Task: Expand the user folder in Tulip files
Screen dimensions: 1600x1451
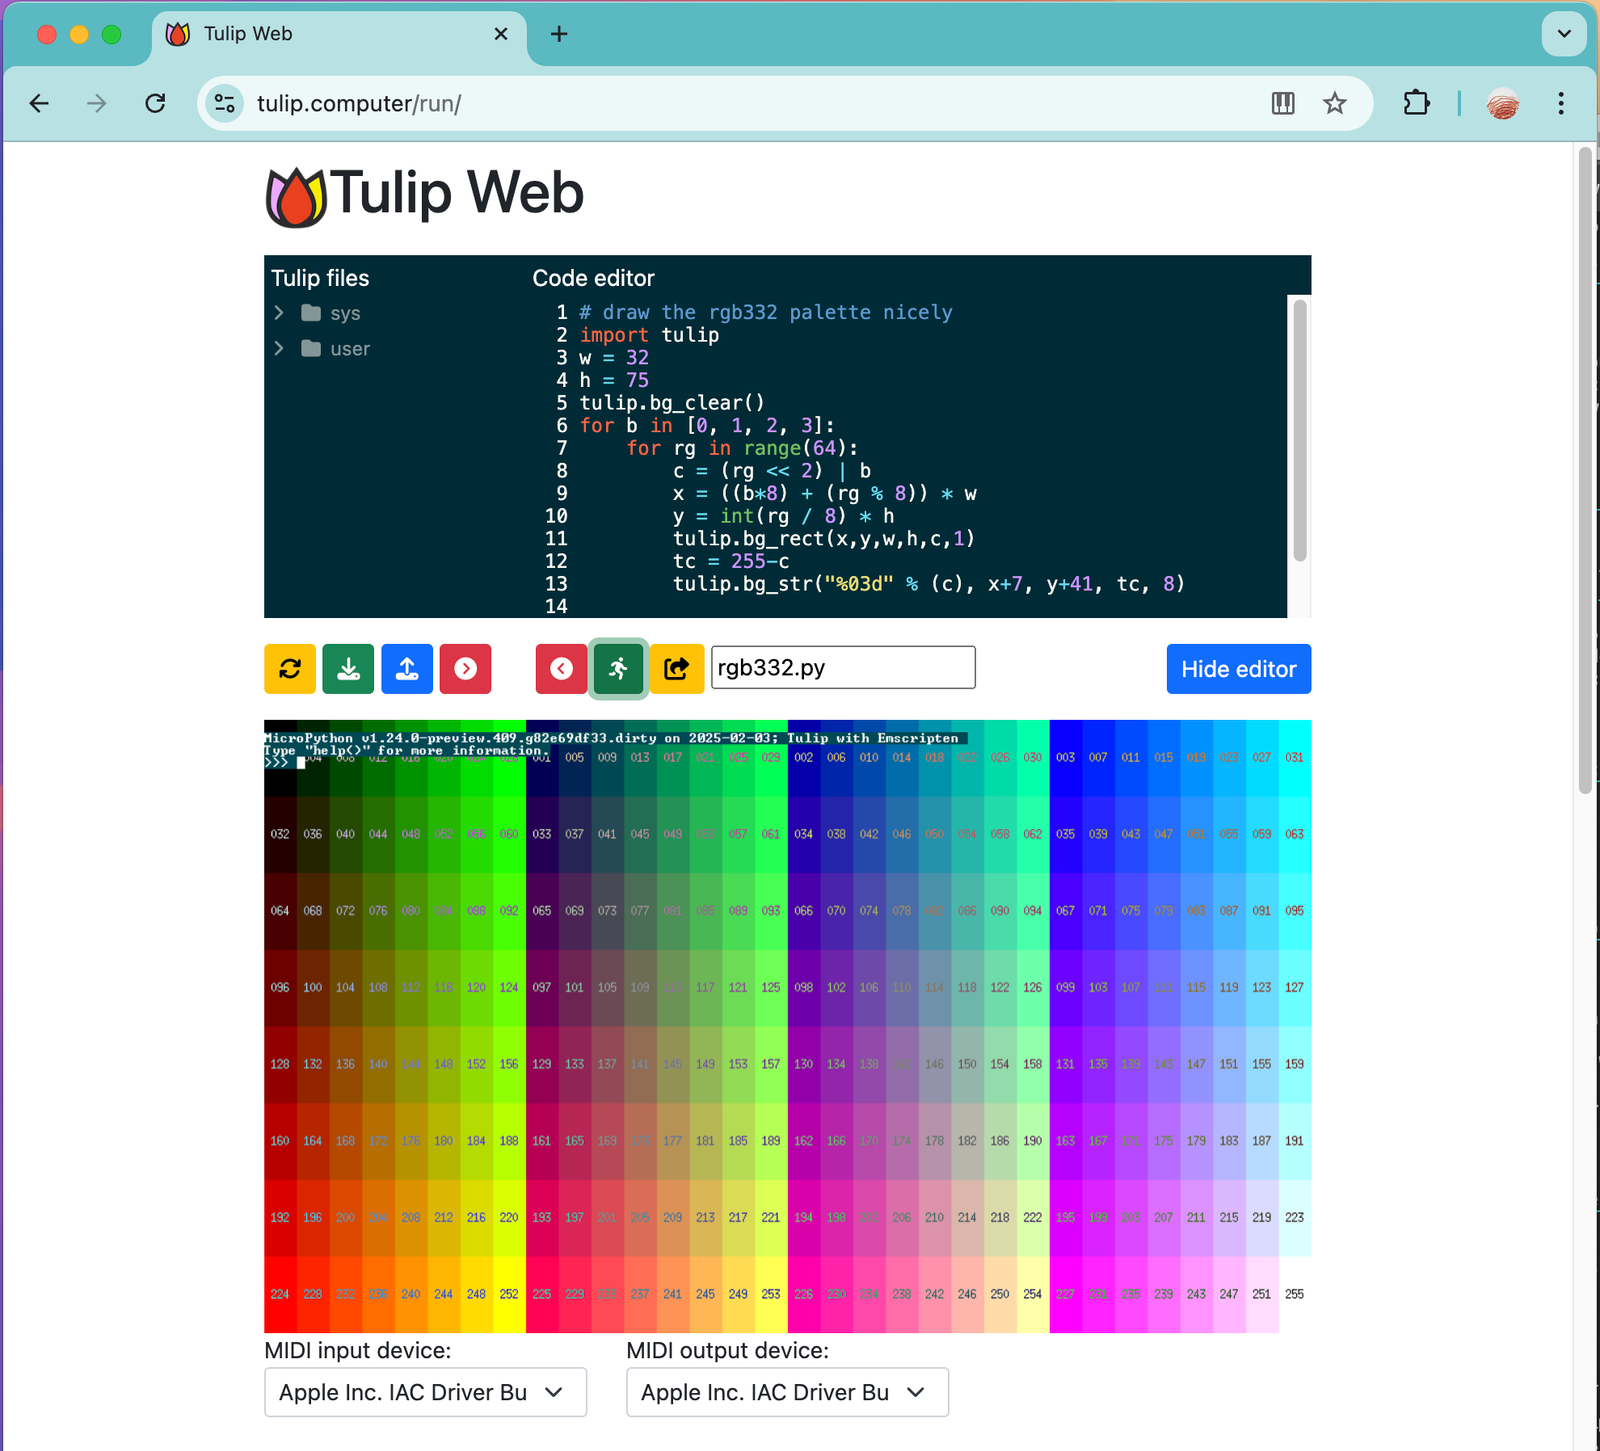Action: (x=279, y=348)
